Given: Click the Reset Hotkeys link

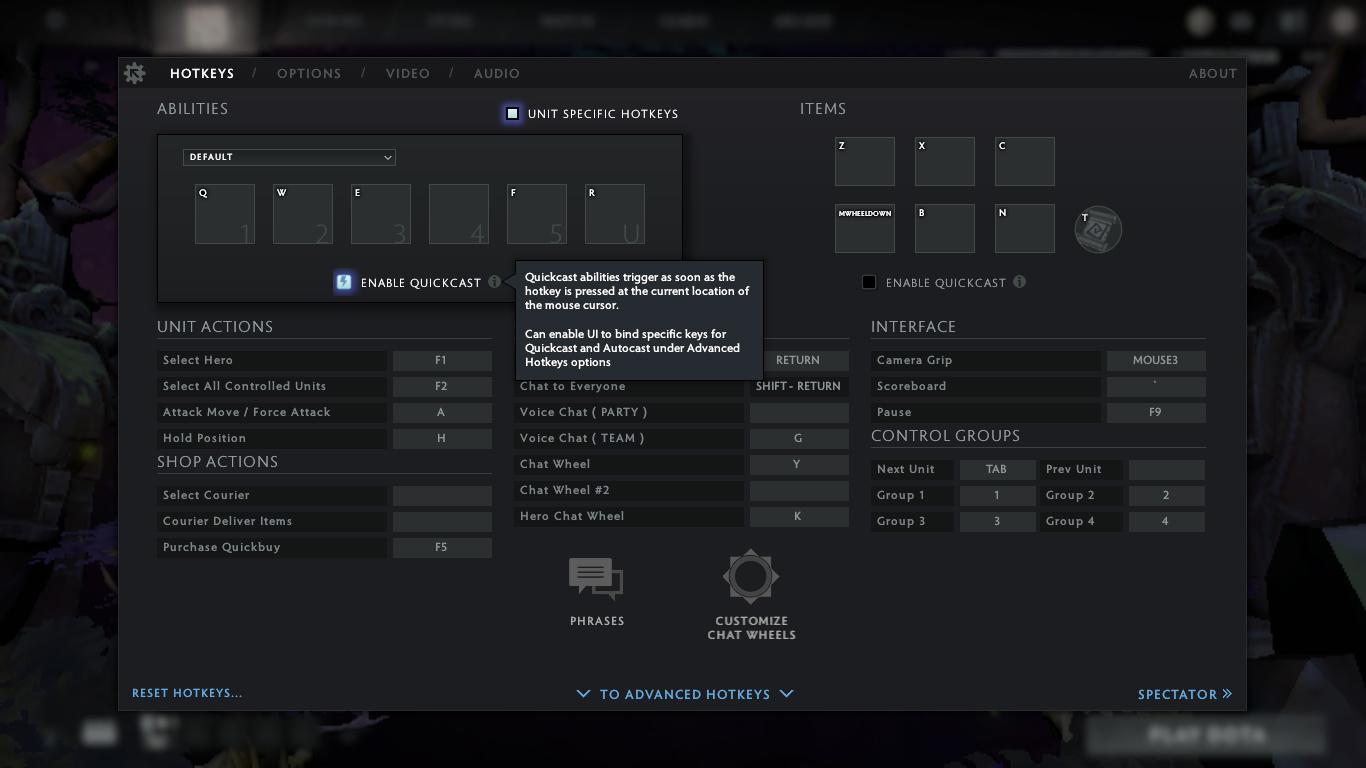Looking at the screenshot, I should tap(187, 693).
